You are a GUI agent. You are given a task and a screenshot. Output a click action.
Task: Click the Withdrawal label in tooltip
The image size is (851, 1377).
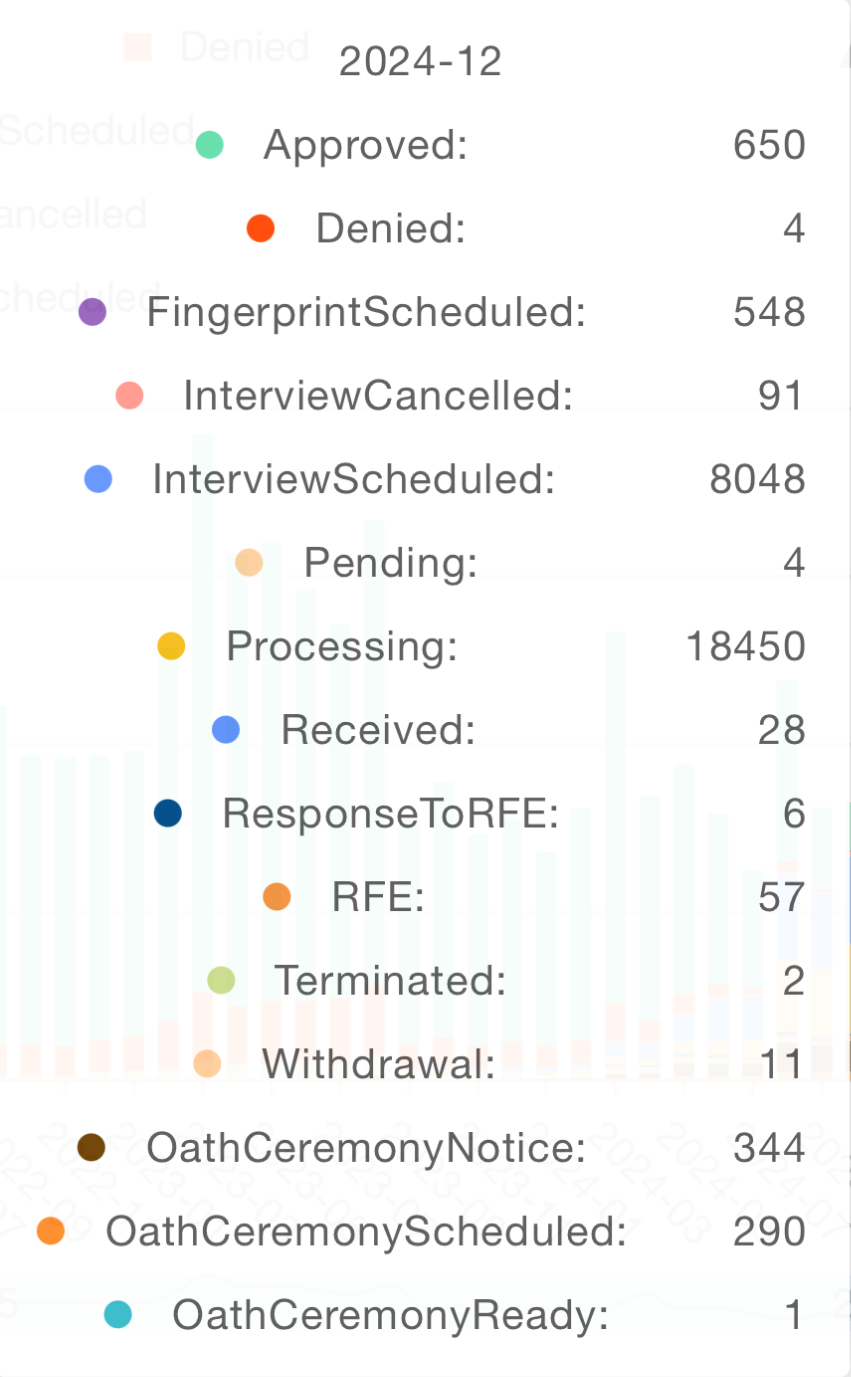[x=379, y=1064]
